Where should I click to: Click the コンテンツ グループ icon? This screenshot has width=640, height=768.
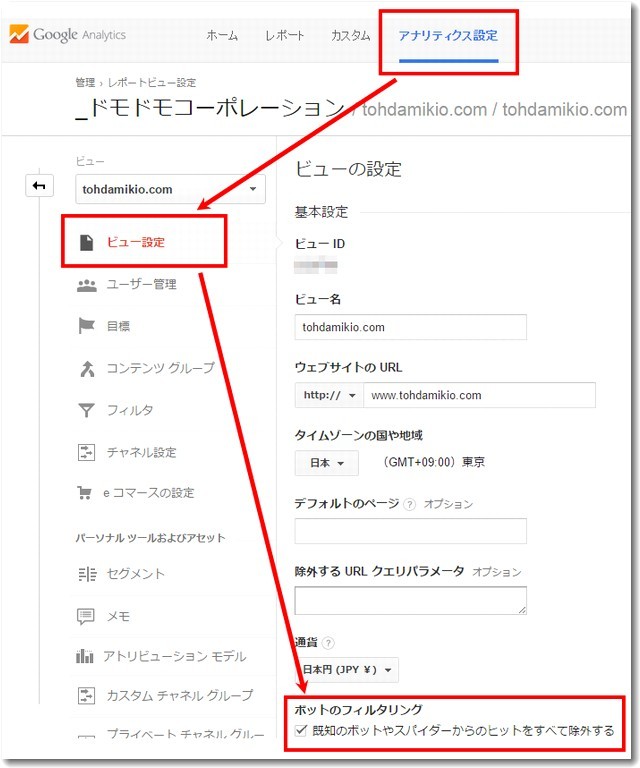tap(87, 368)
